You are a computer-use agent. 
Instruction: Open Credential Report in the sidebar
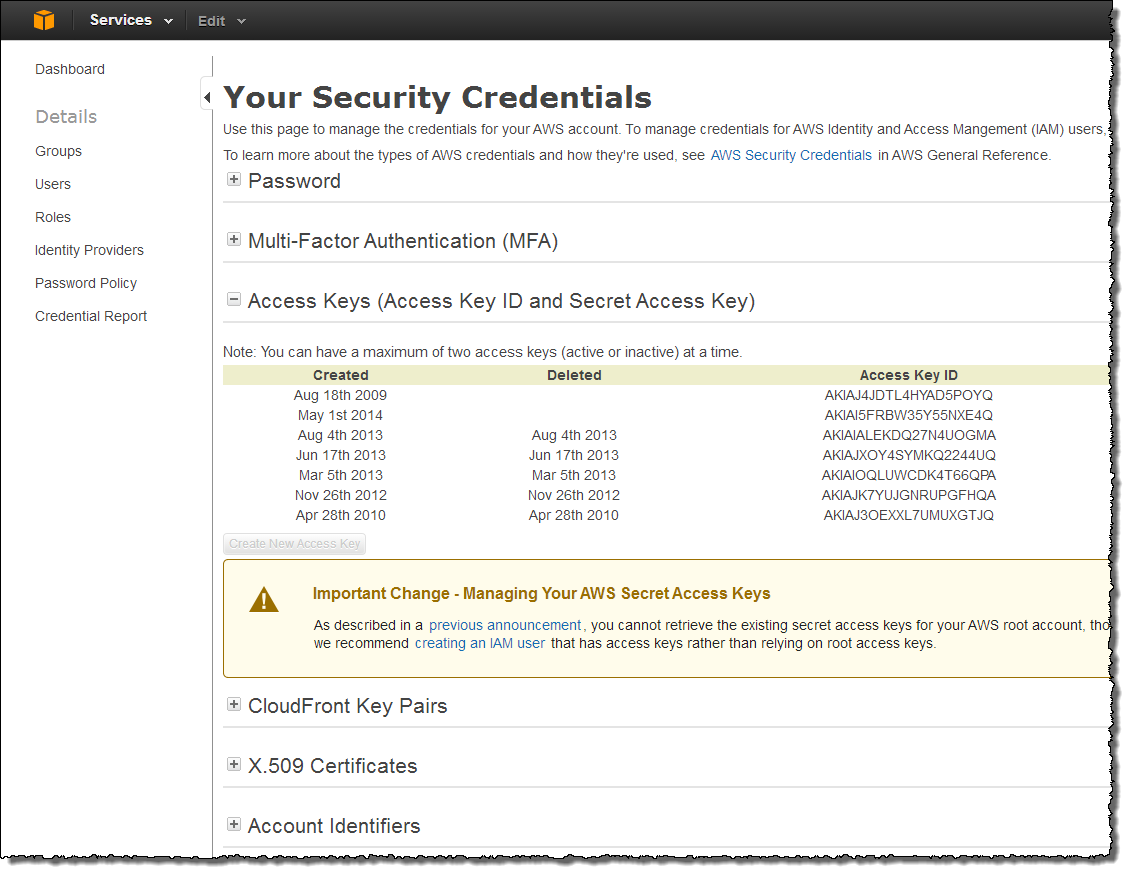pyautogui.click(x=91, y=317)
